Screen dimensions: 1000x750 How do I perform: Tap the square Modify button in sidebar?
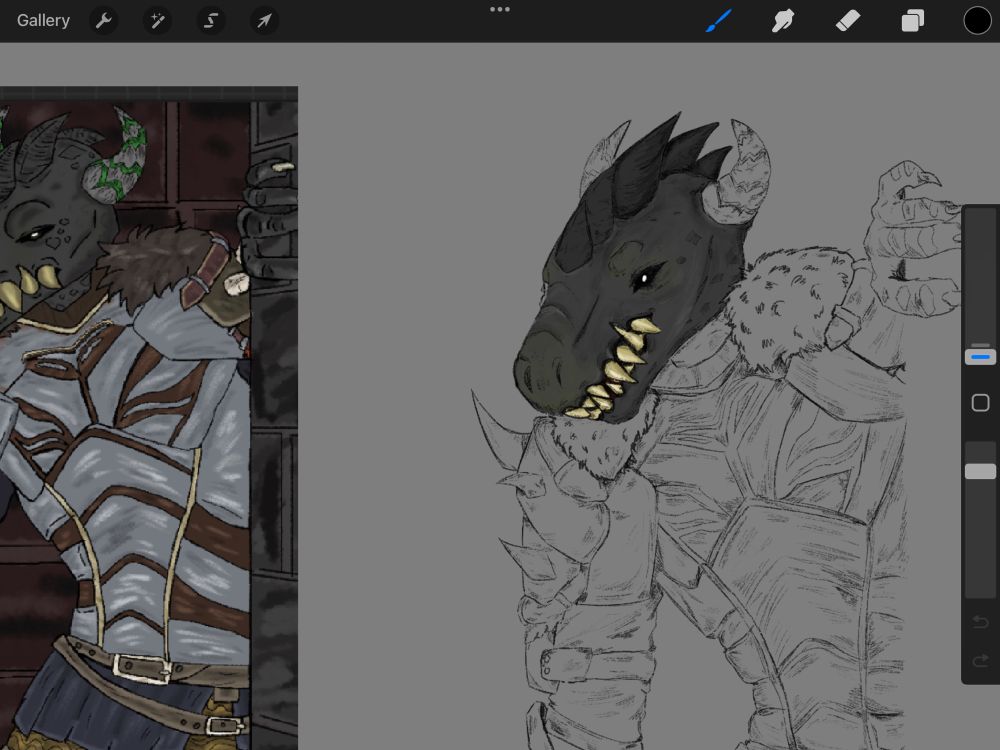(x=980, y=403)
